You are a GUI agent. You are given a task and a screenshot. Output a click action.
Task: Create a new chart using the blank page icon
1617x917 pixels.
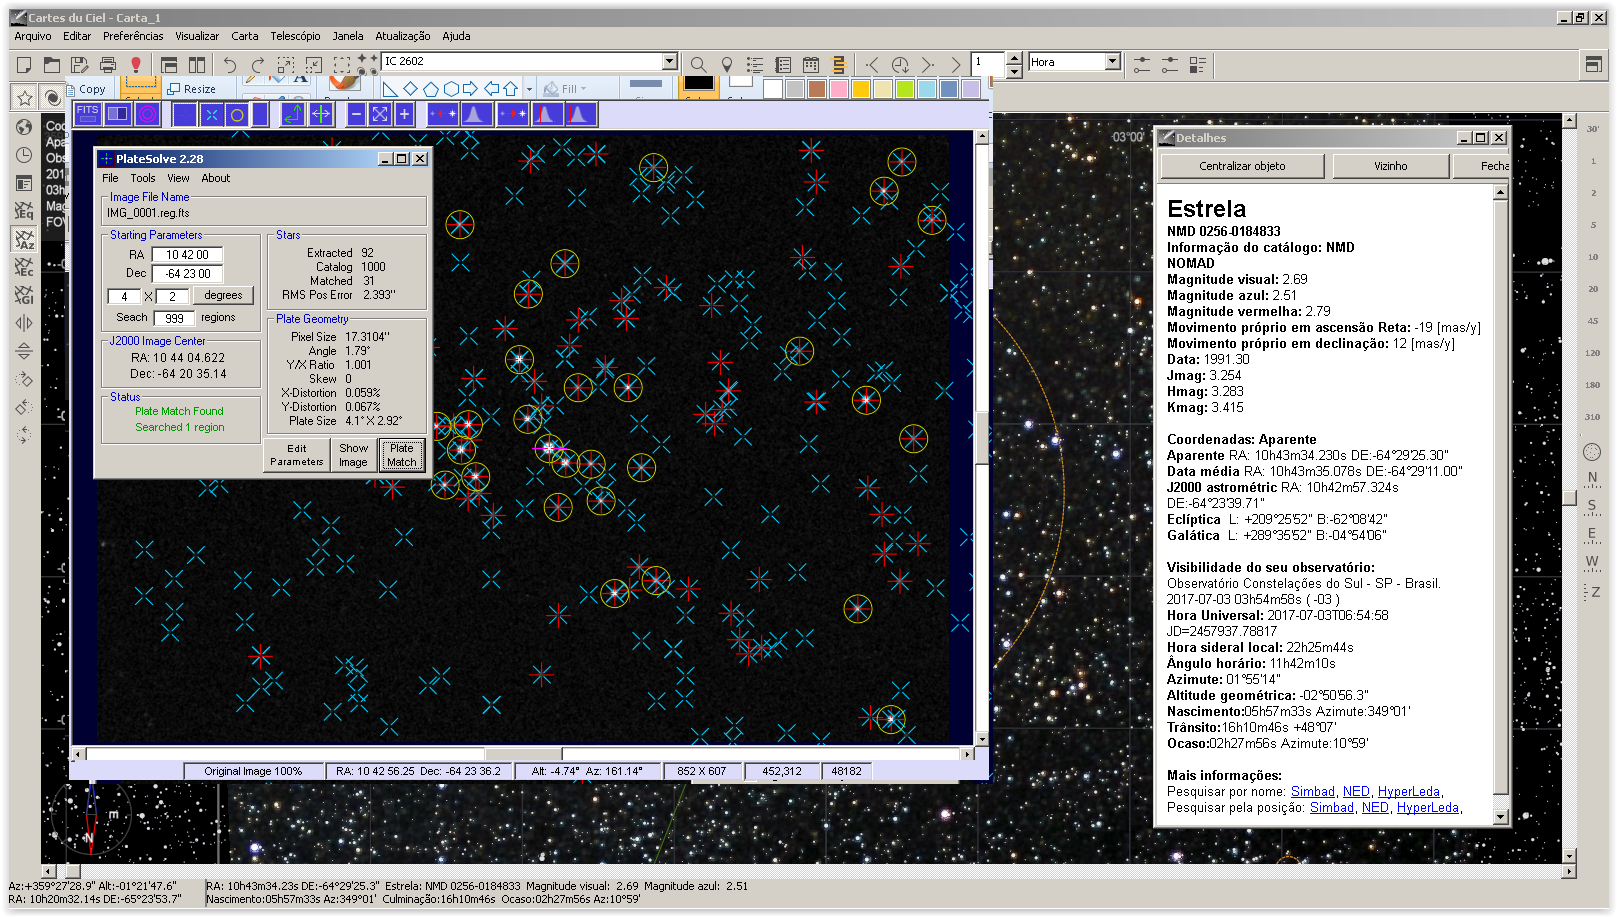pyautogui.click(x=24, y=65)
